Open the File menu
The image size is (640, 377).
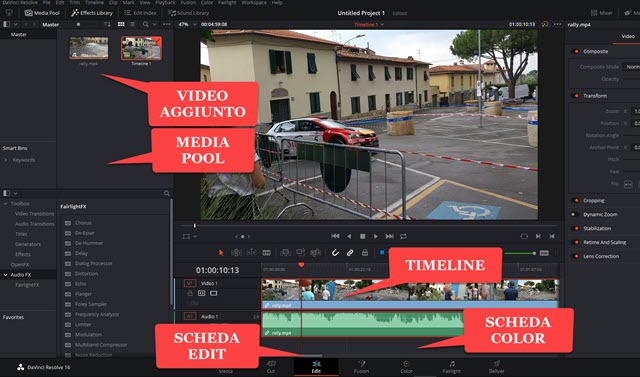coord(47,2)
